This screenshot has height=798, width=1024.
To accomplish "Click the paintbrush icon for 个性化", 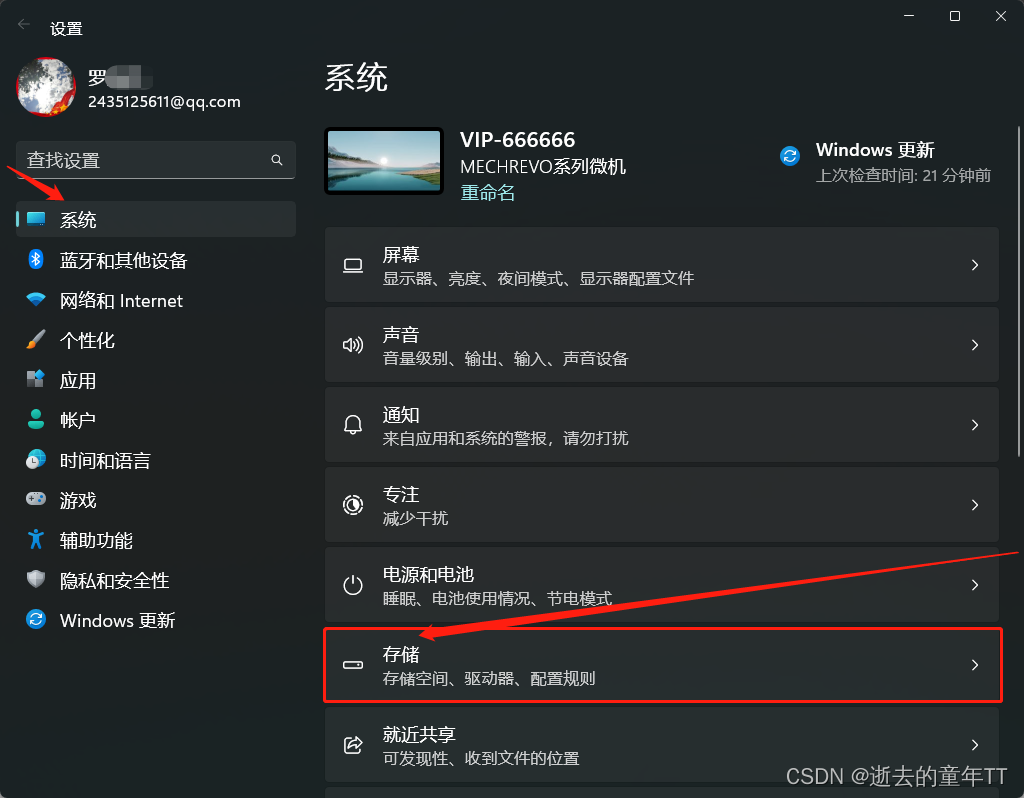I will click(36, 340).
